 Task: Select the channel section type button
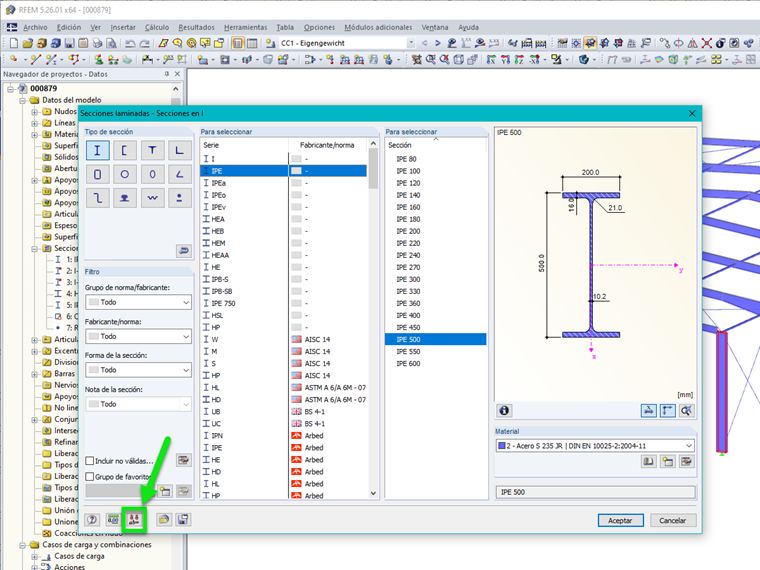125,150
